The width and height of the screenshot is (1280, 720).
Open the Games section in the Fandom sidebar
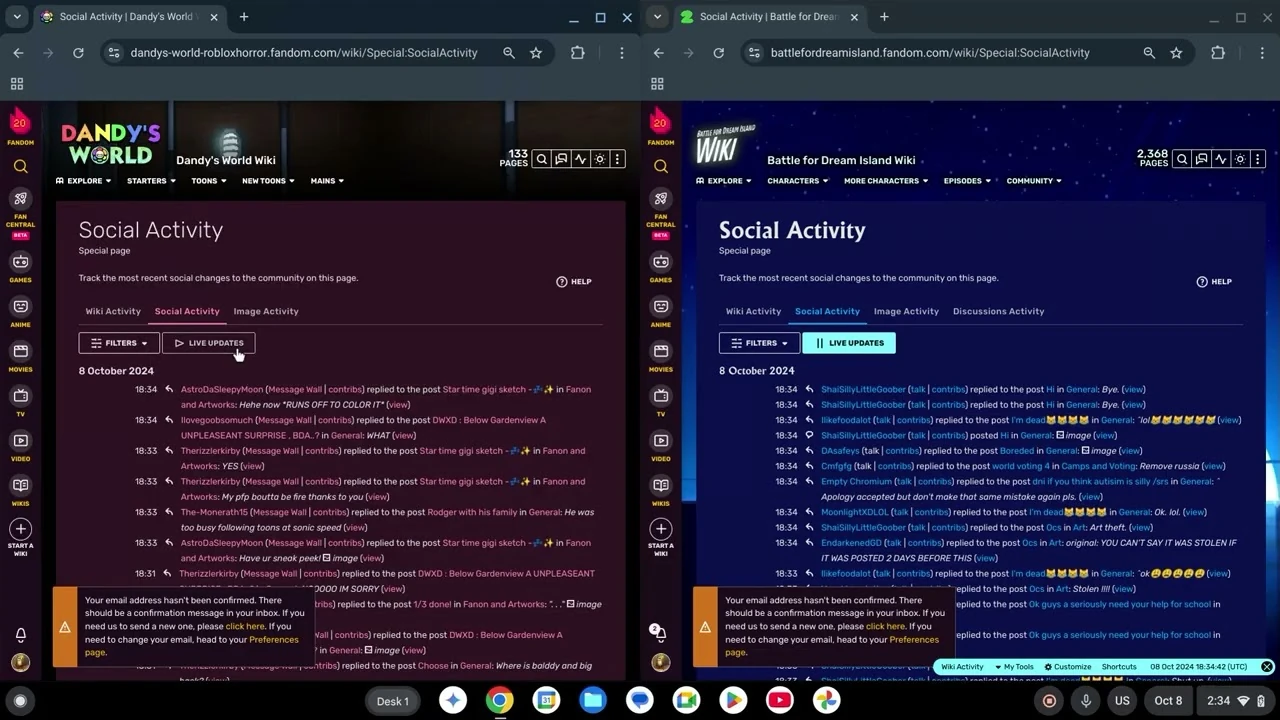point(20,262)
